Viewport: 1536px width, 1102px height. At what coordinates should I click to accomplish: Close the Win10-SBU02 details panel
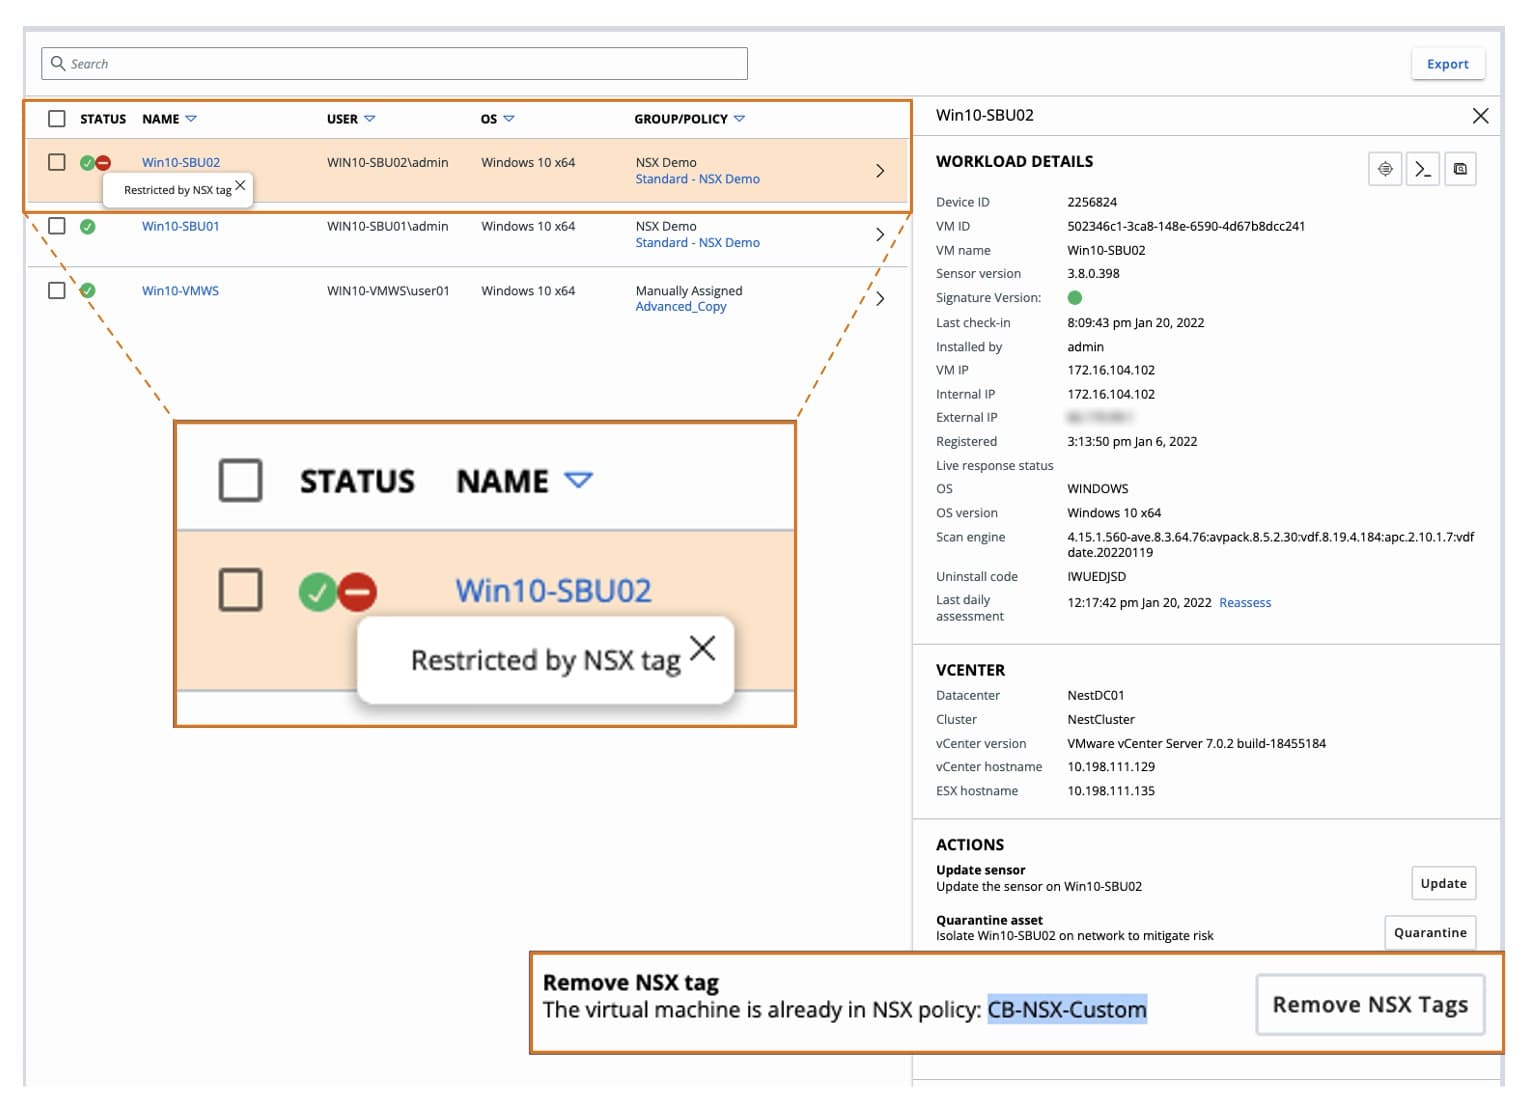[1480, 116]
